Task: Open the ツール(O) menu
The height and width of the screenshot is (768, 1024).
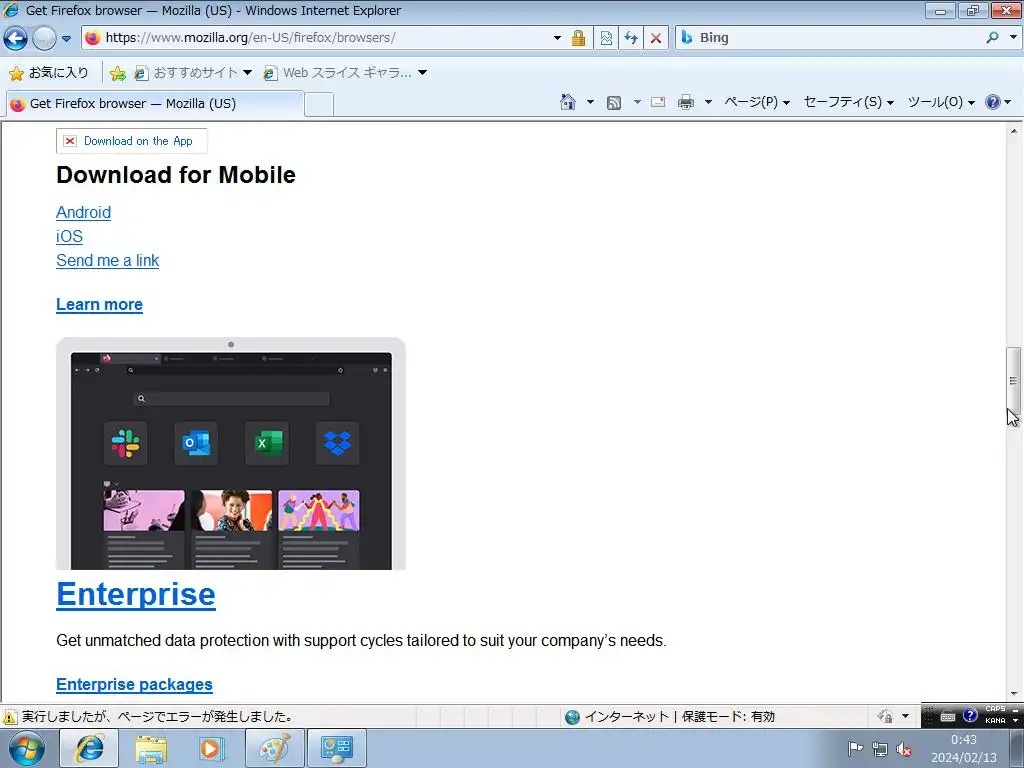Action: [x=940, y=102]
